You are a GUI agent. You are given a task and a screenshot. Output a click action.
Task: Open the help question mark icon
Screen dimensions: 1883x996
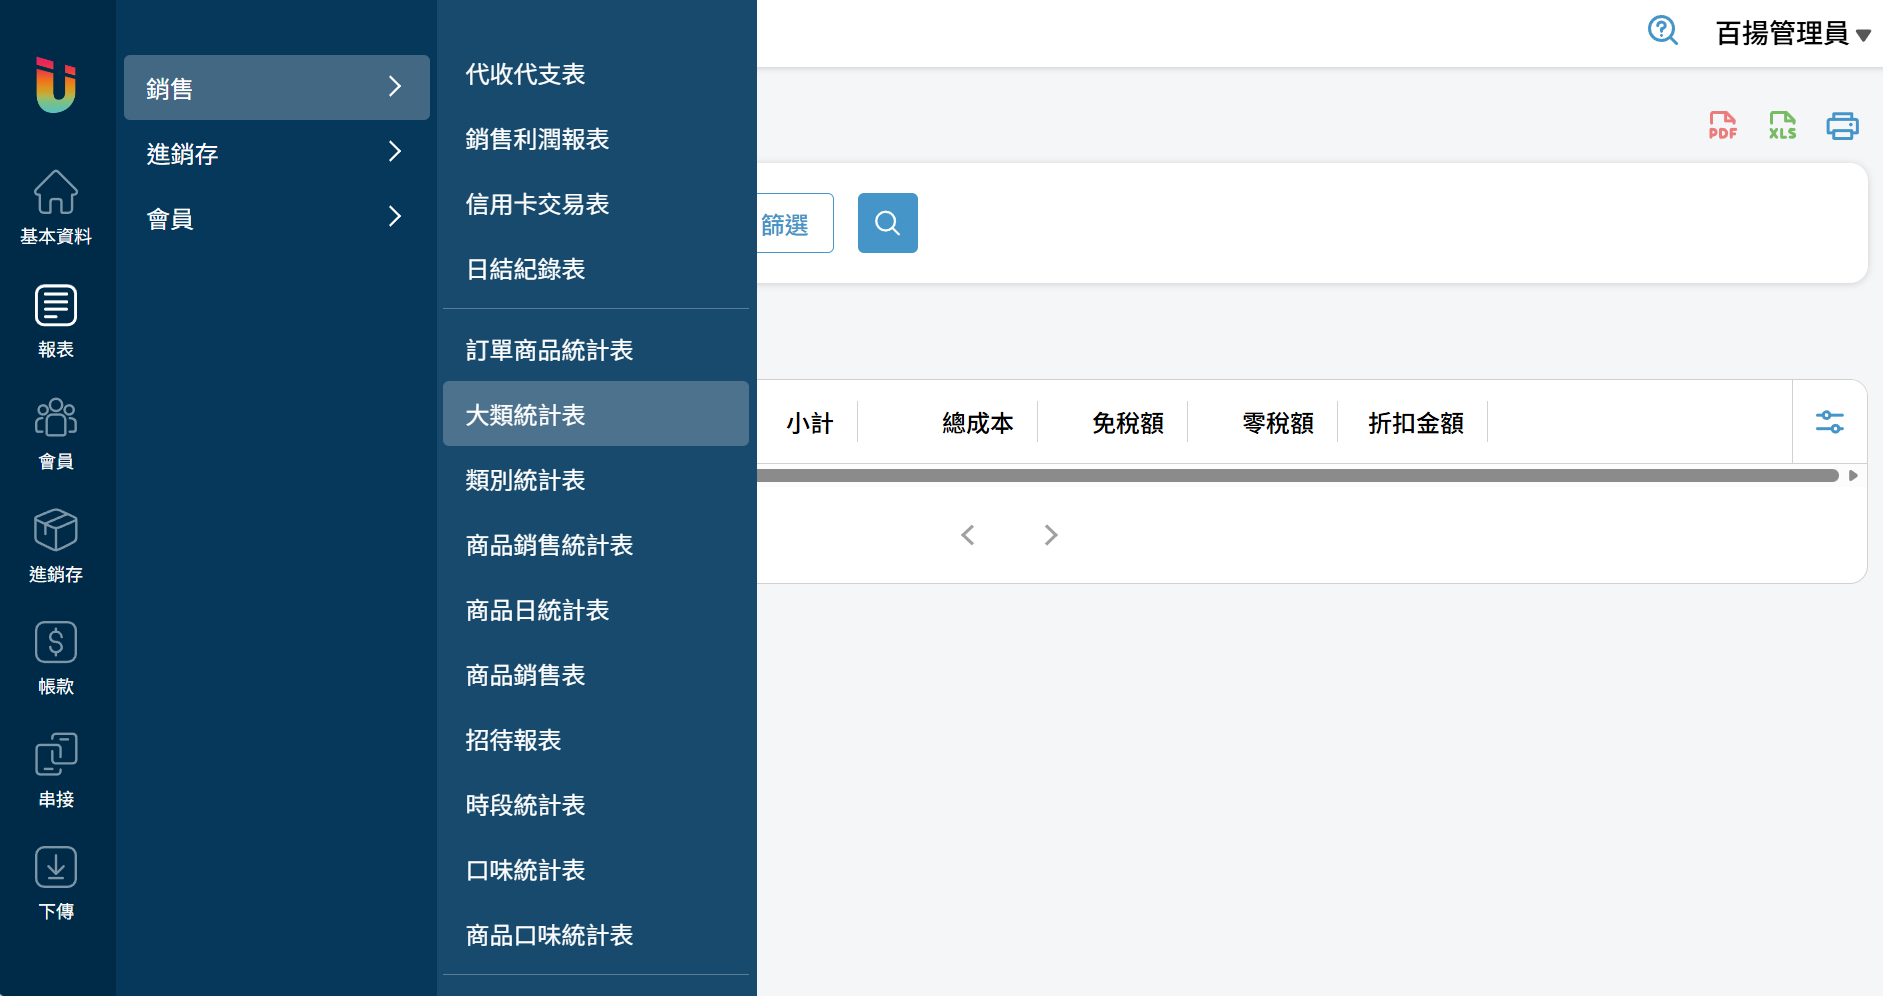tap(1662, 31)
